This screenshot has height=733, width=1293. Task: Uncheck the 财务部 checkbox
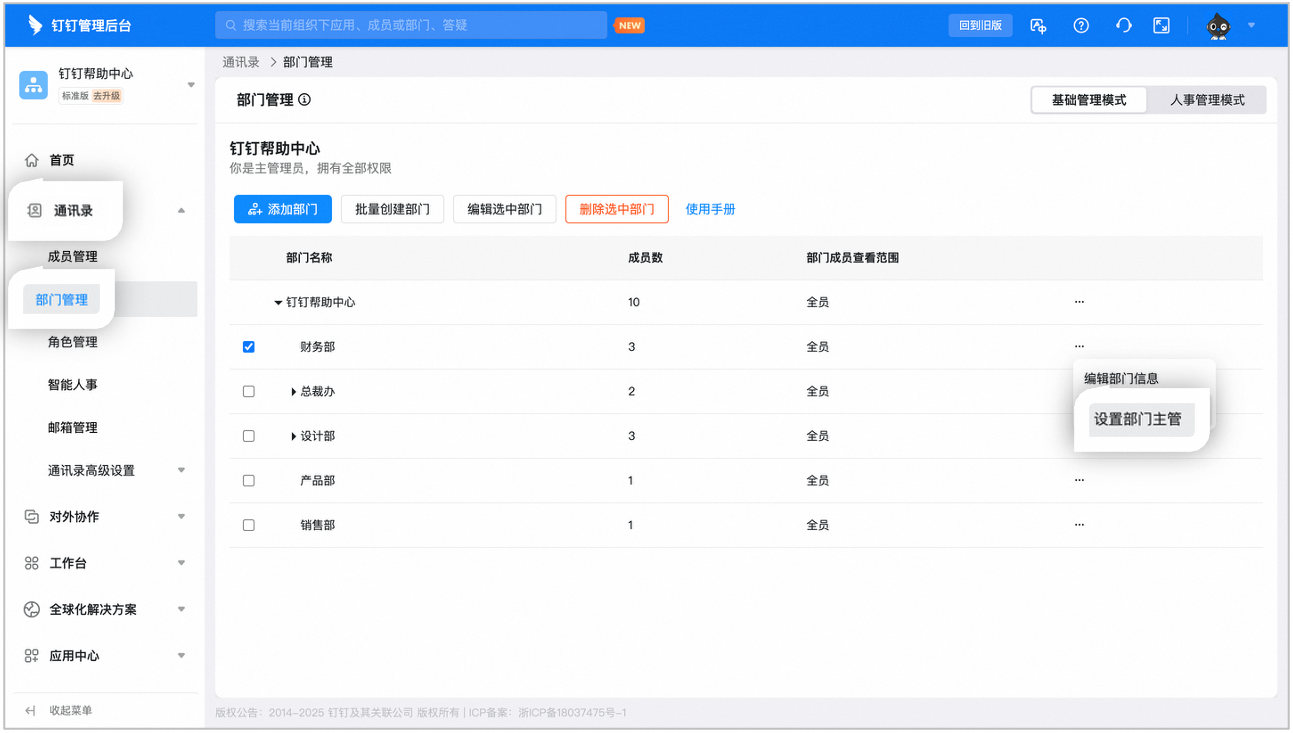coord(249,347)
